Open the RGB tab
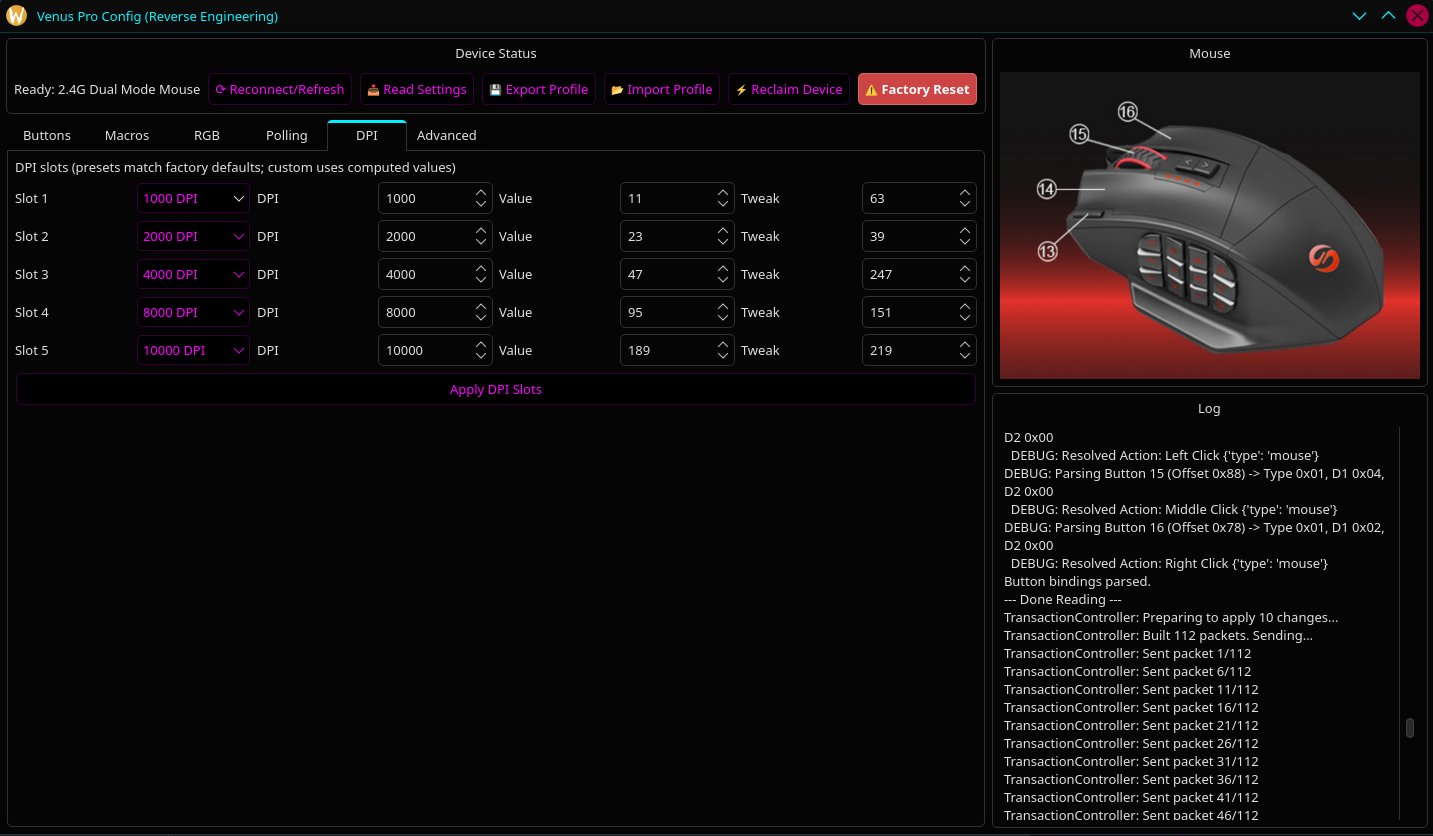The image size is (1433, 836). [207, 136]
